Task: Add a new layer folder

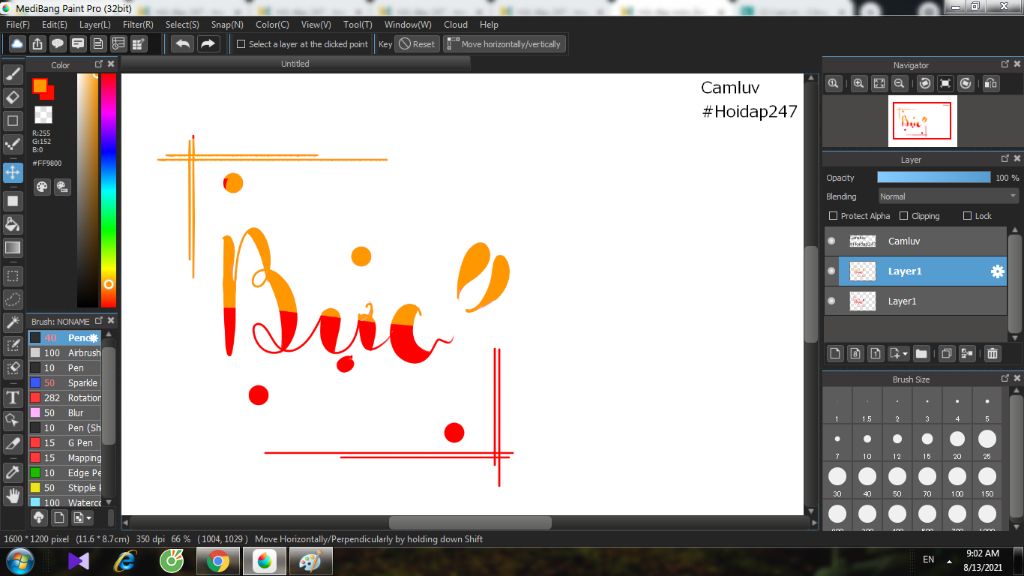Action: 921,353
